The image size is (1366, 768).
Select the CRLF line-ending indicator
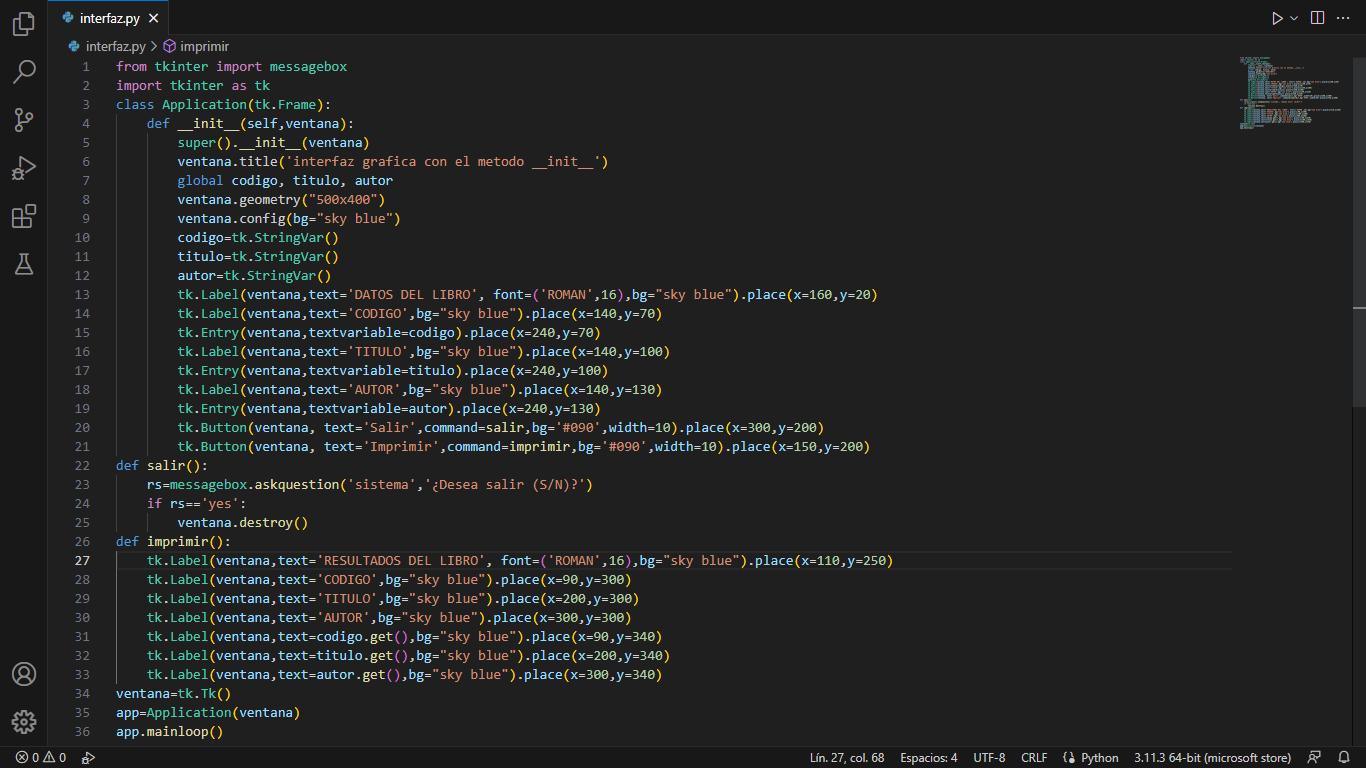click(x=1034, y=757)
